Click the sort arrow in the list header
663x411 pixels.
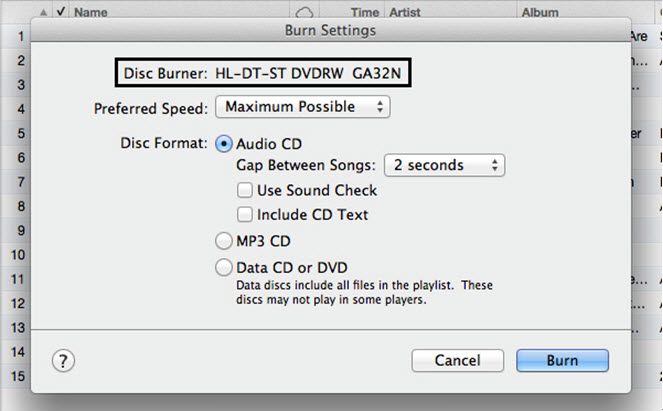tap(43, 13)
